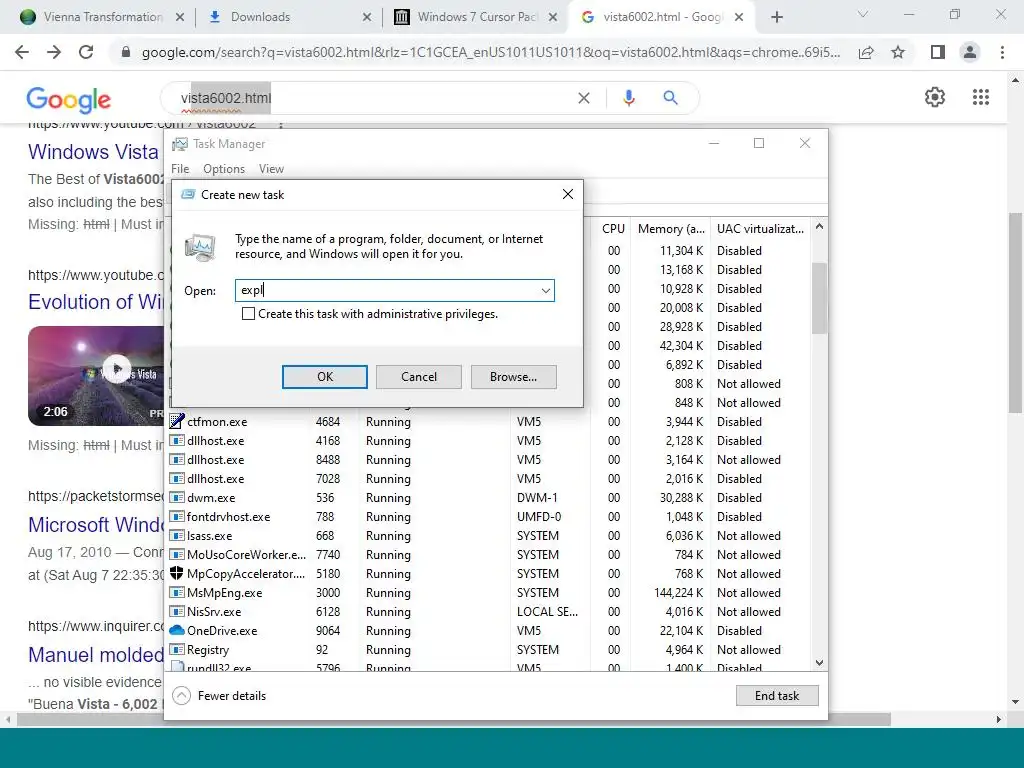Open the 'Manuel molded' result link

pos(96,654)
